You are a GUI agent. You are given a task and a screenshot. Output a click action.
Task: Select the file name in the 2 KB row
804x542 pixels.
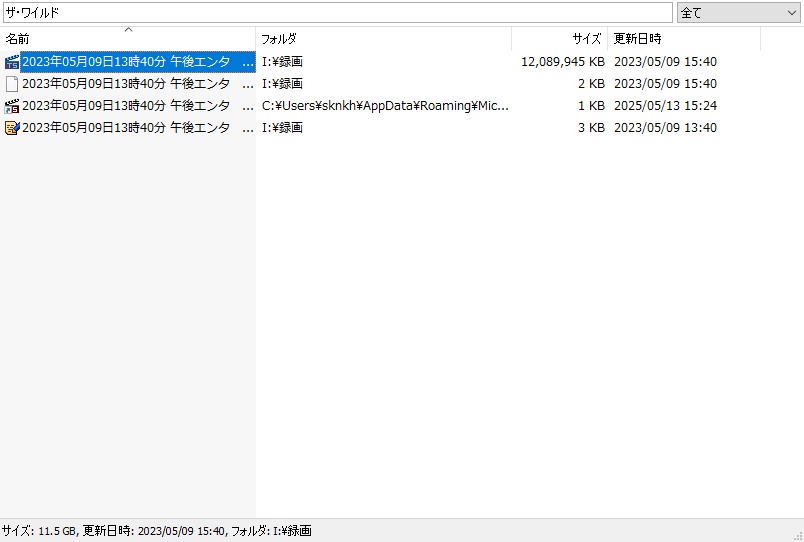click(x=138, y=84)
